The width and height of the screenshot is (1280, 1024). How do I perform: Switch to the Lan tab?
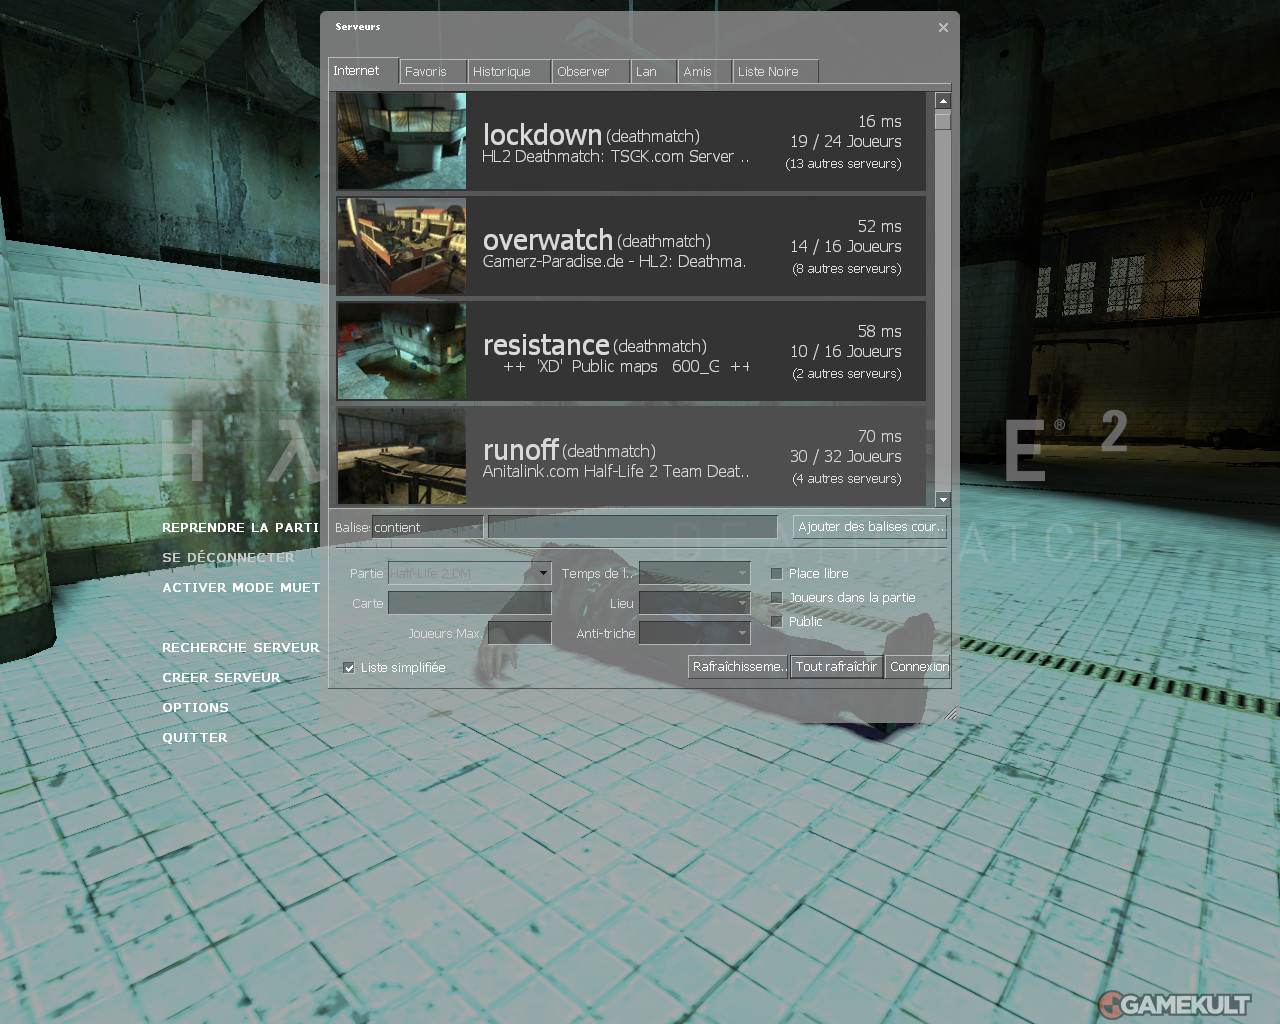(x=654, y=72)
